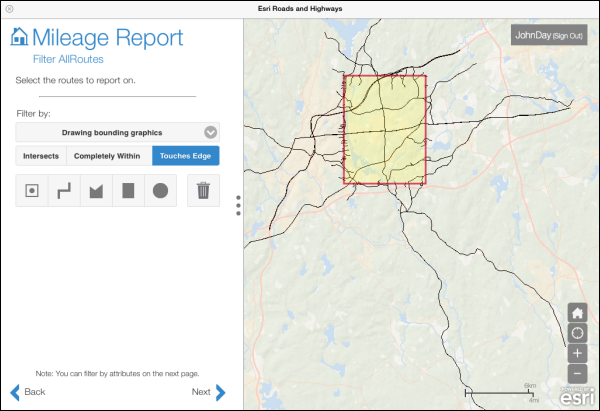Zoom out on the map
The height and width of the screenshot is (411, 600).
click(x=578, y=374)
